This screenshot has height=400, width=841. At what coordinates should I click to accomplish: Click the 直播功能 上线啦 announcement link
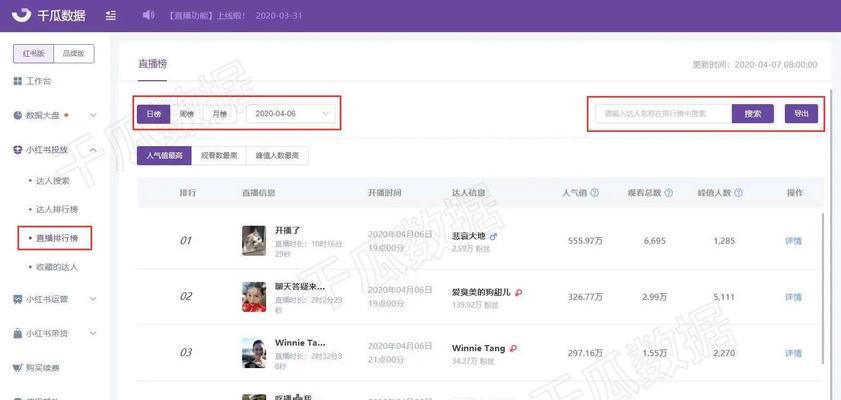206,16
